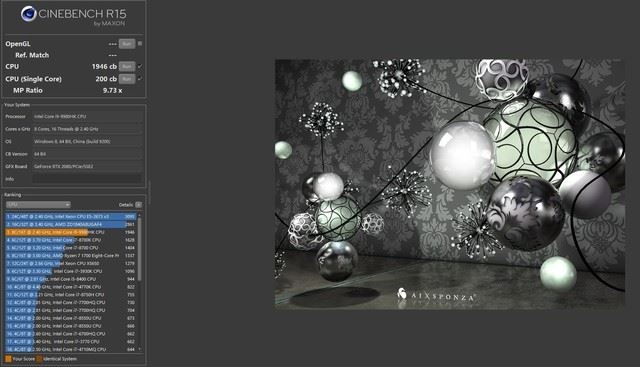The height and width of the screenshot is (367, 640).
Task: Open the Ranking CPU dropdown
Action: pos(38,205)
